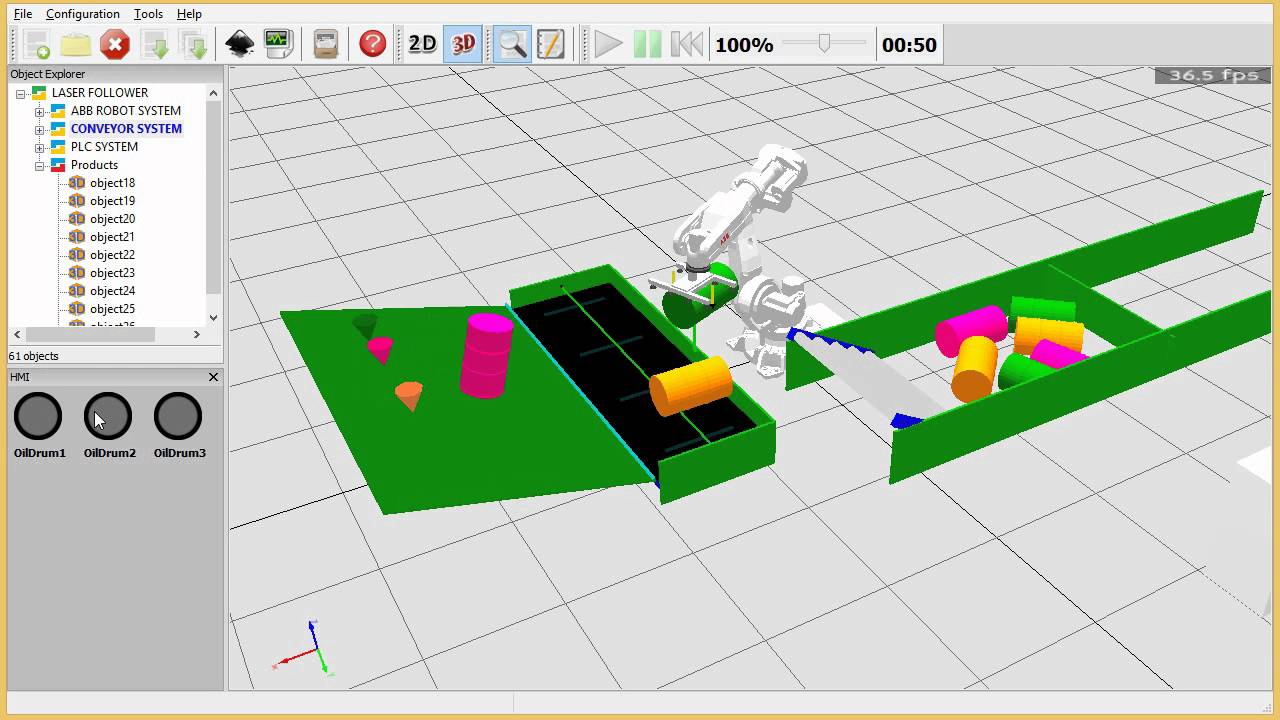This screenshot has width=1280, height=720.
Task: Click the Products red-blue folder icon
Action: click(x=58, y=165)
